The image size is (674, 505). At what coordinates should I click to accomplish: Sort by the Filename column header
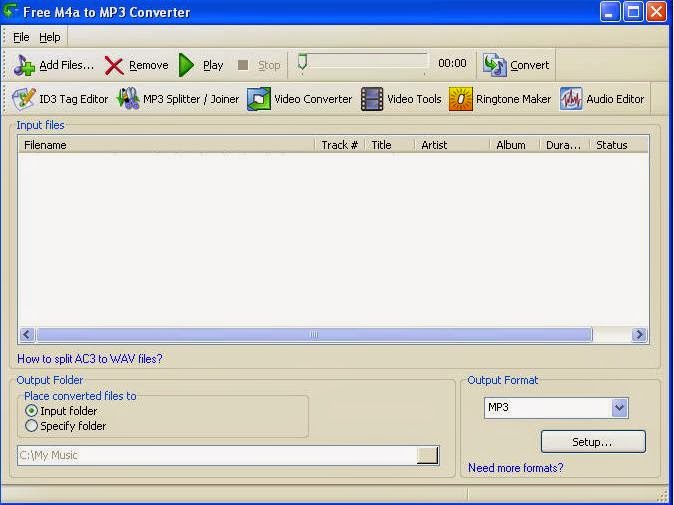[167, 145]
